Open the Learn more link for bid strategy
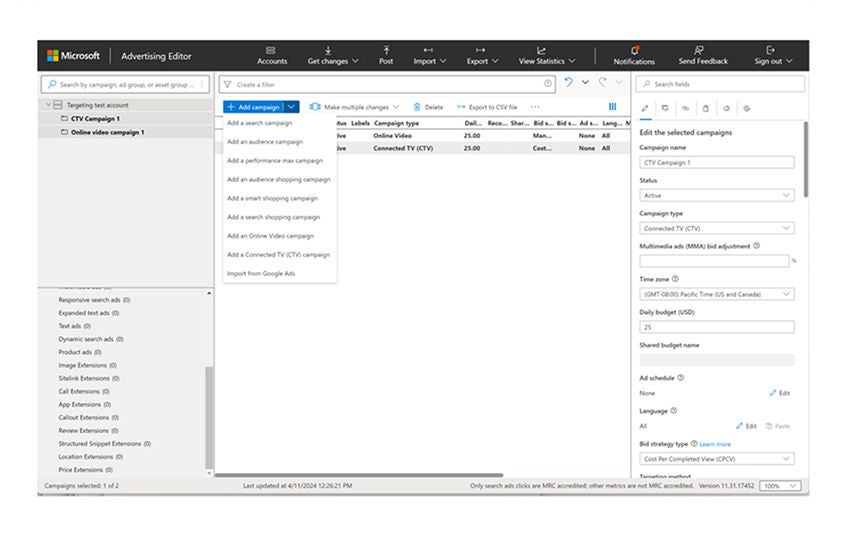This screenshot has width=844, height=533. (x=715, y=444)
